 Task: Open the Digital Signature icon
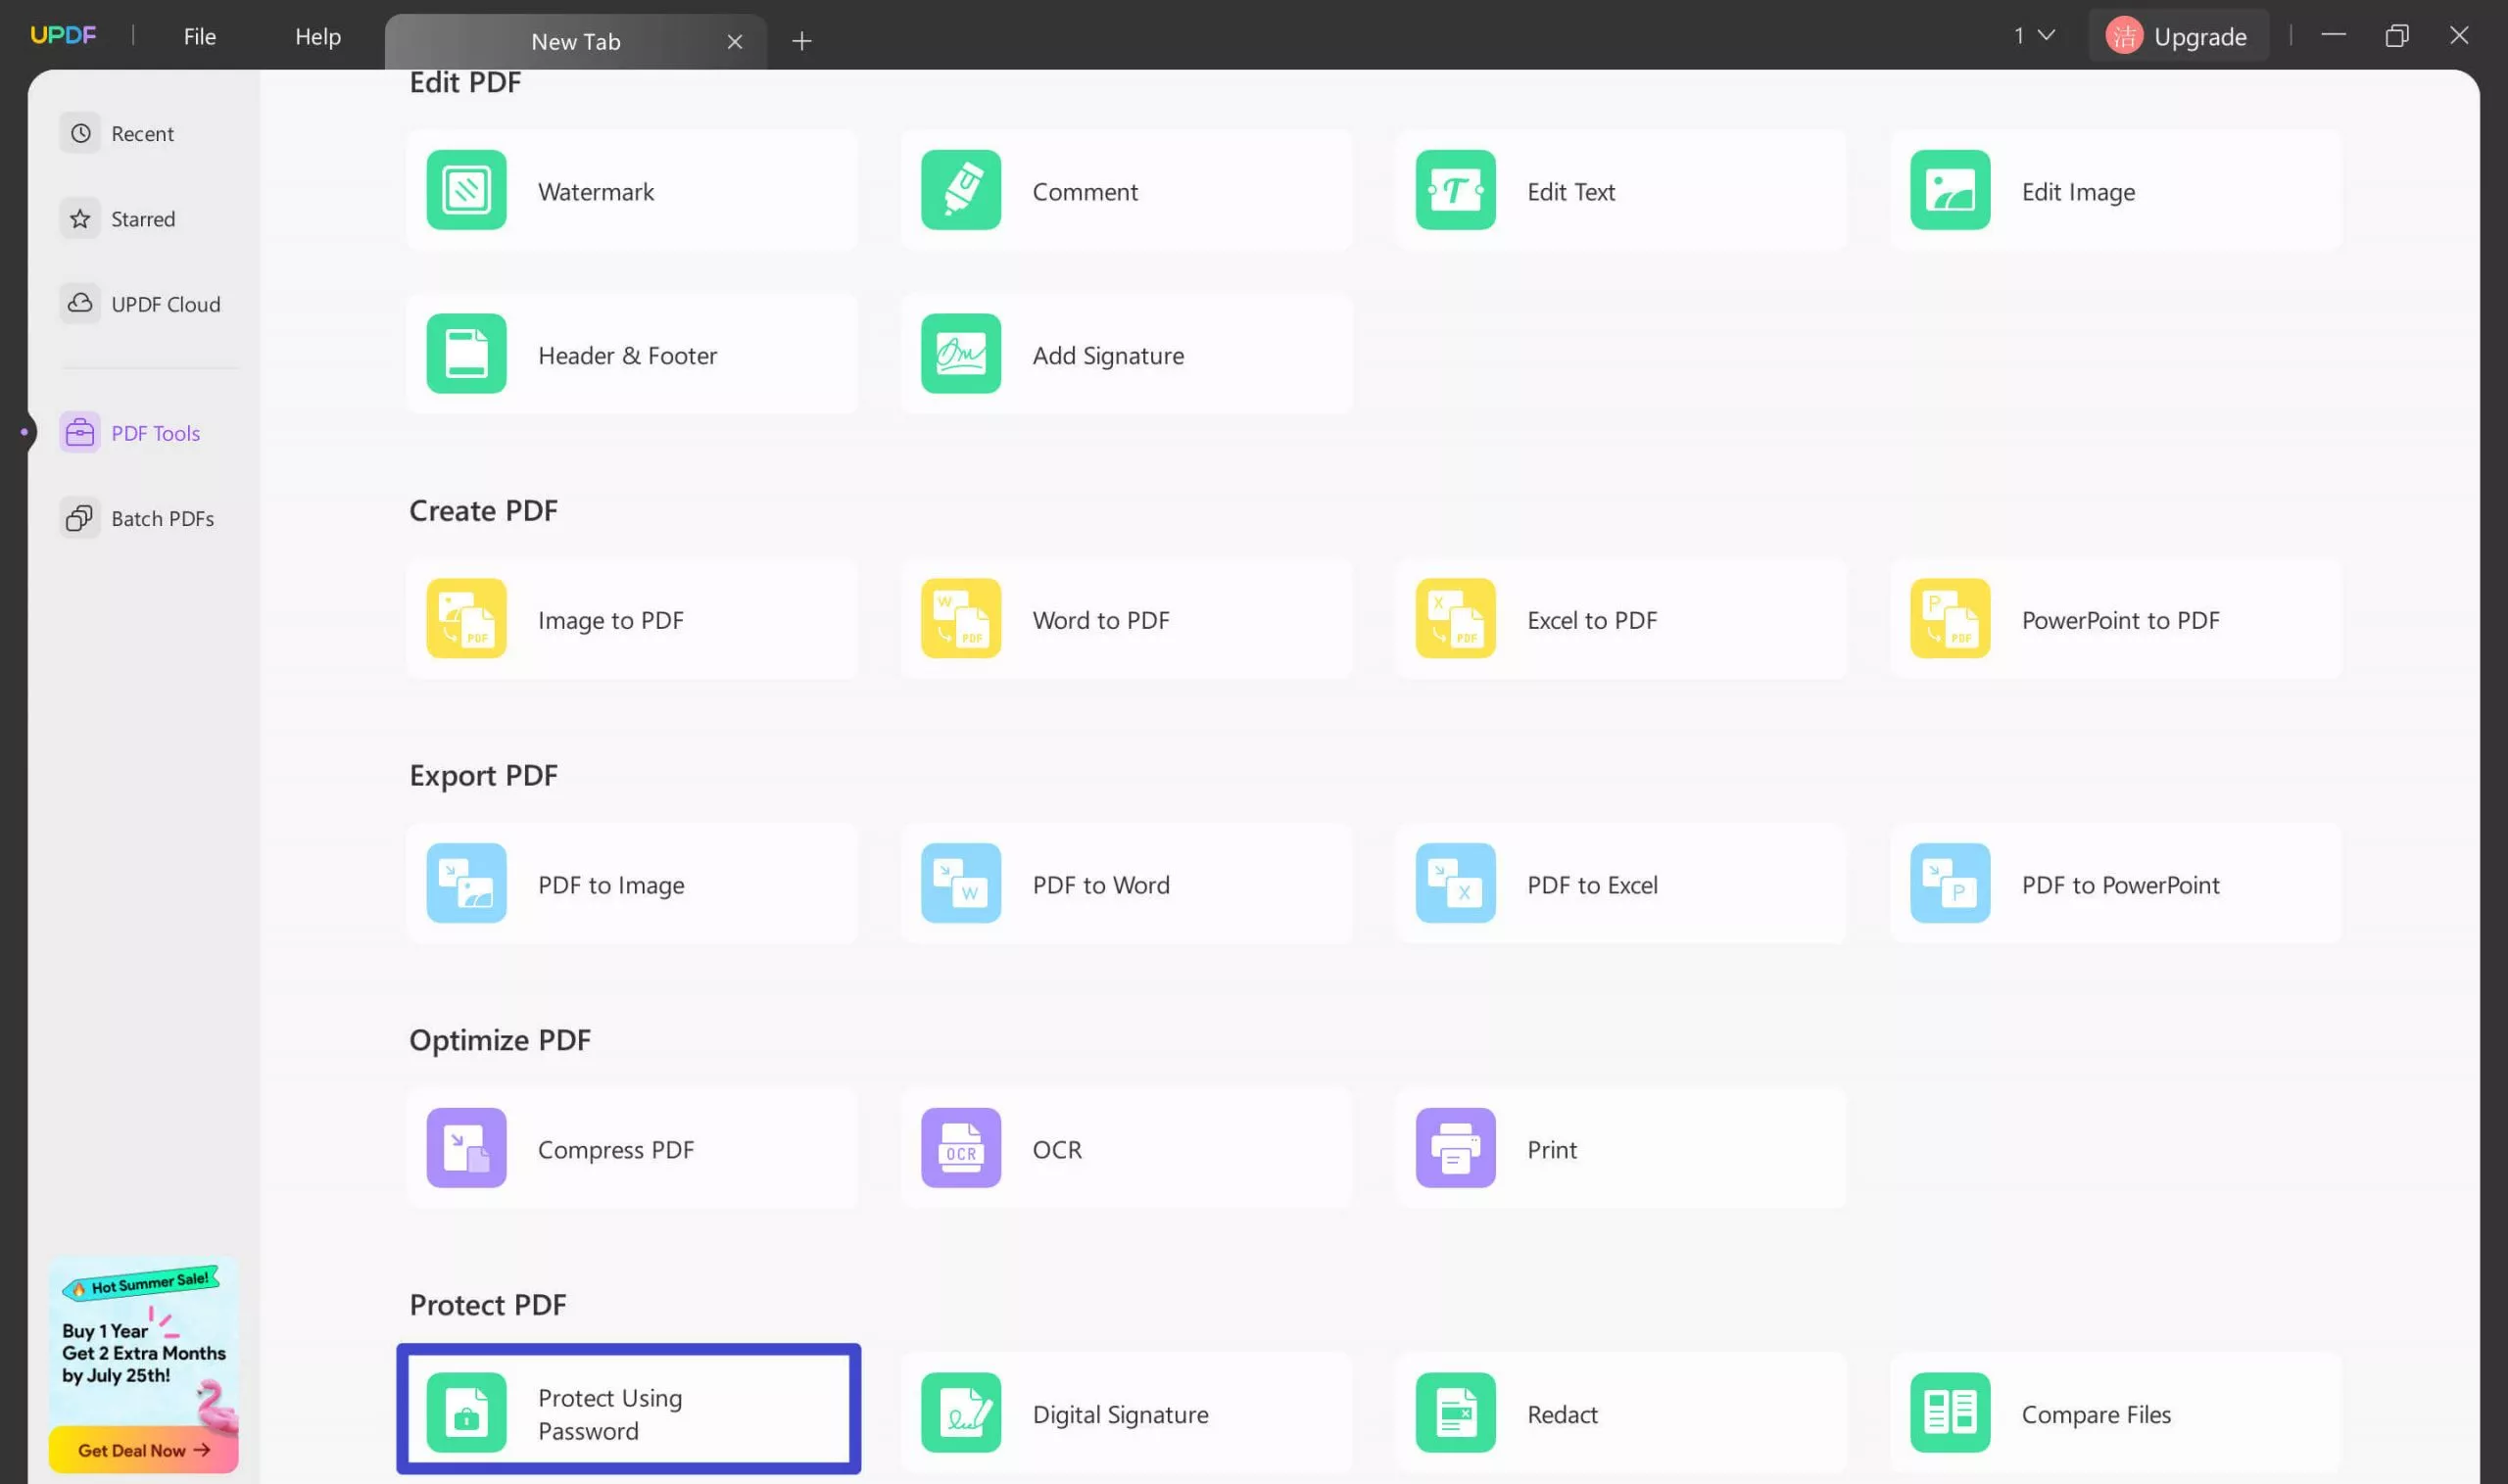point(960,1414)
